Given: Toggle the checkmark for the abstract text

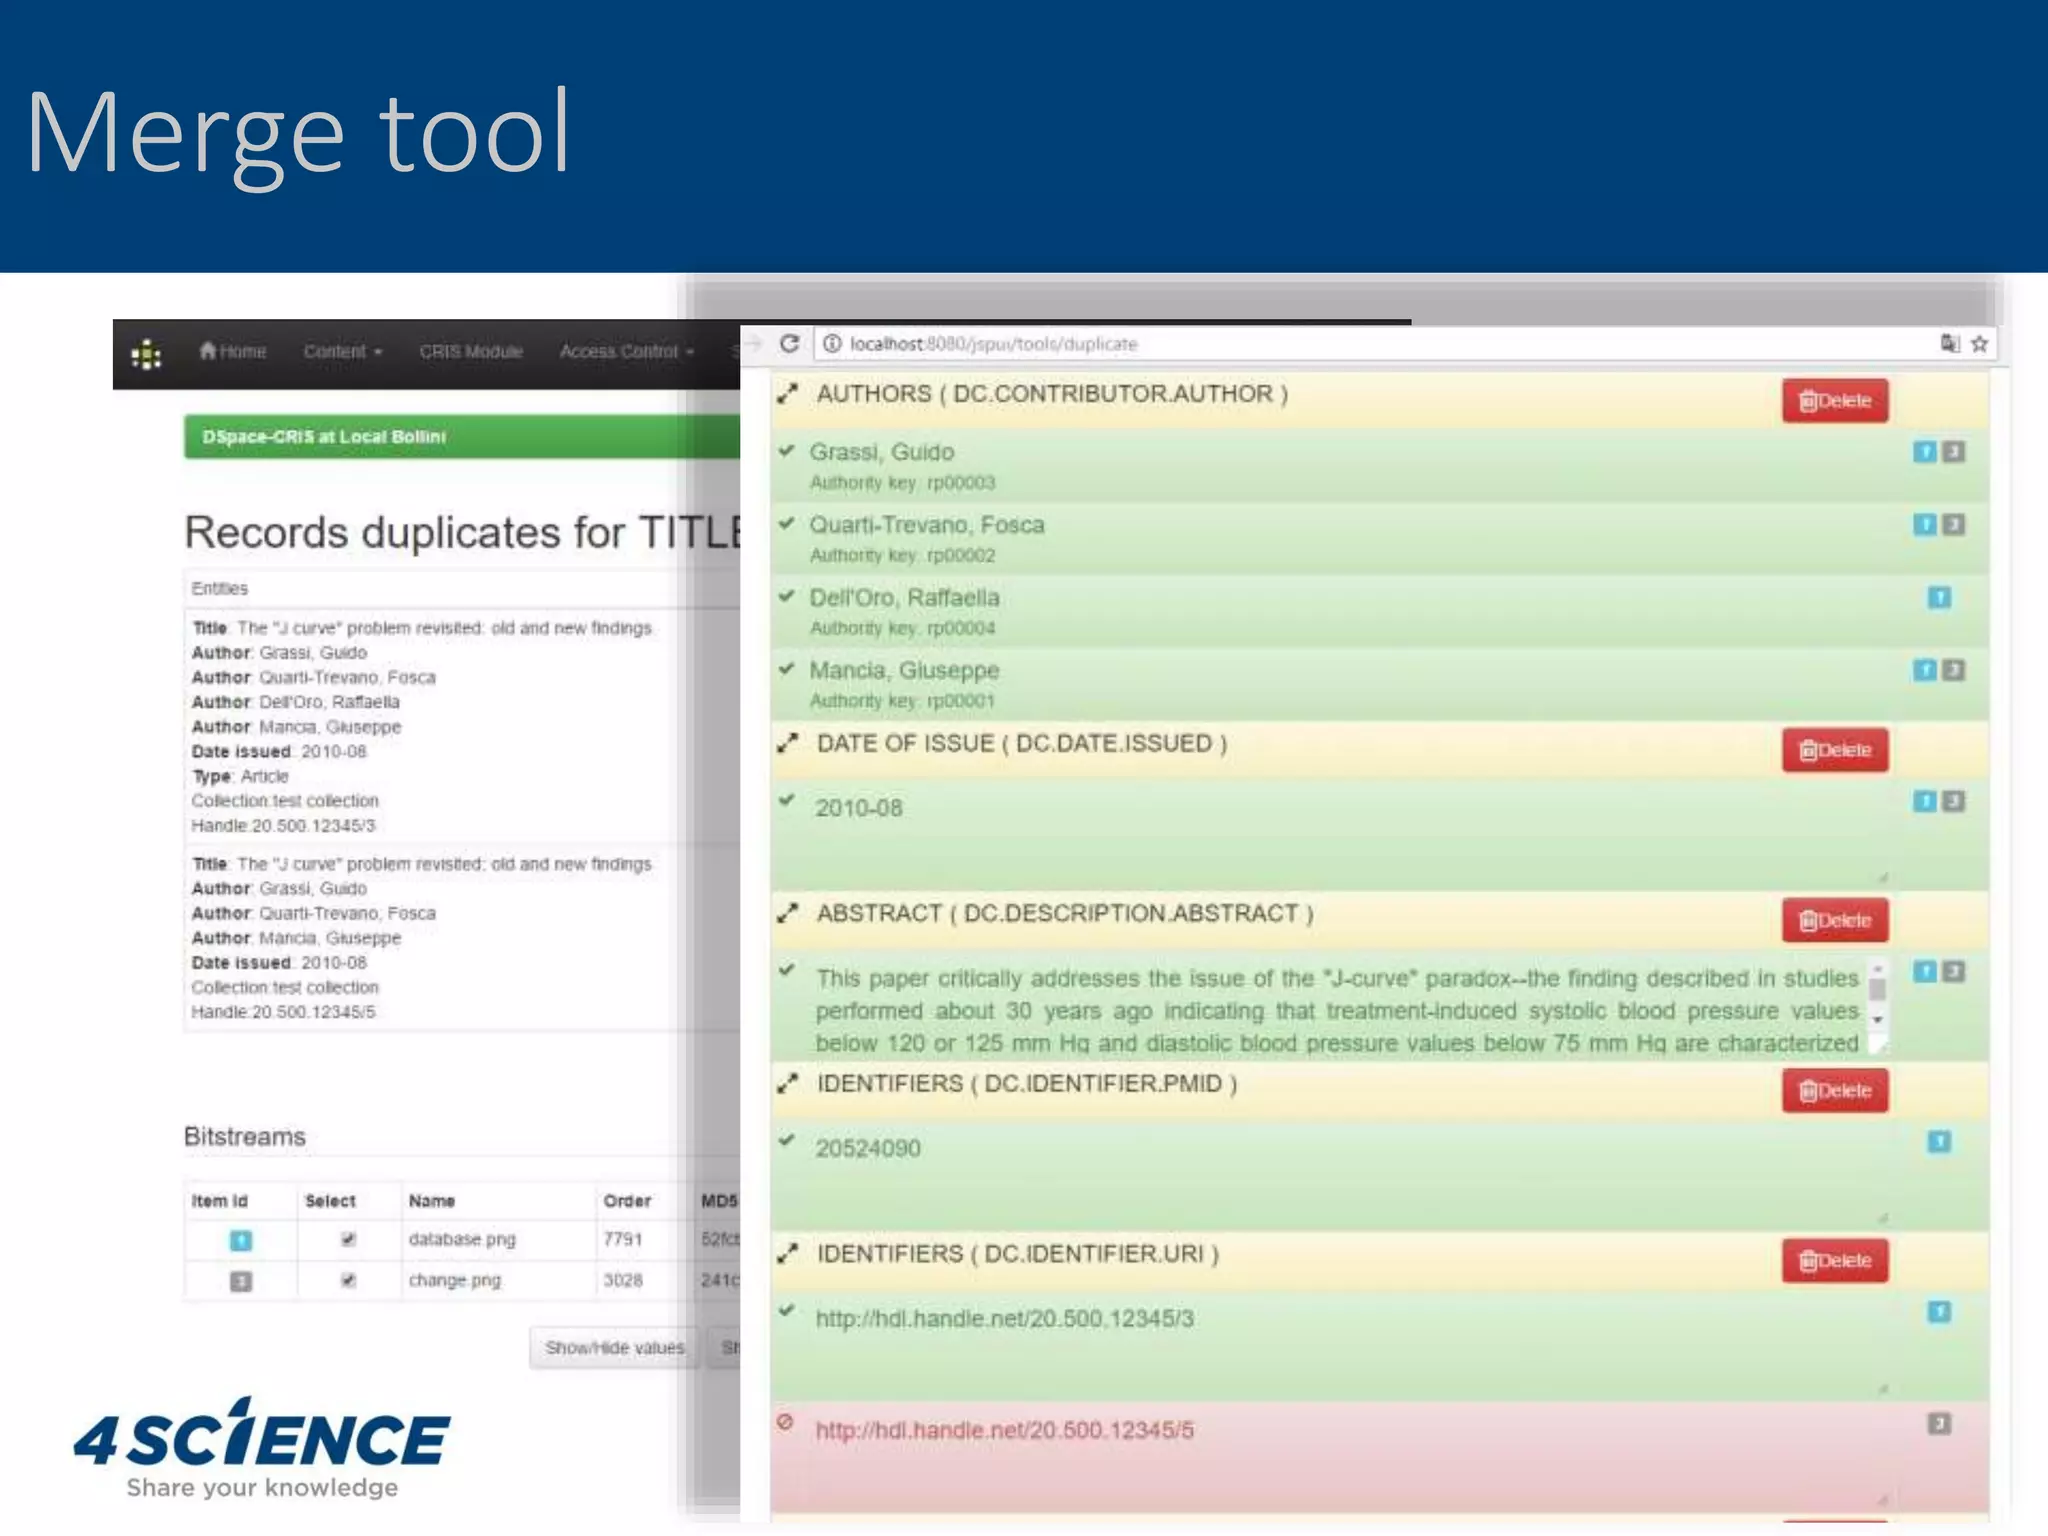Looking at the screenshot, I should tap(787, 970).
